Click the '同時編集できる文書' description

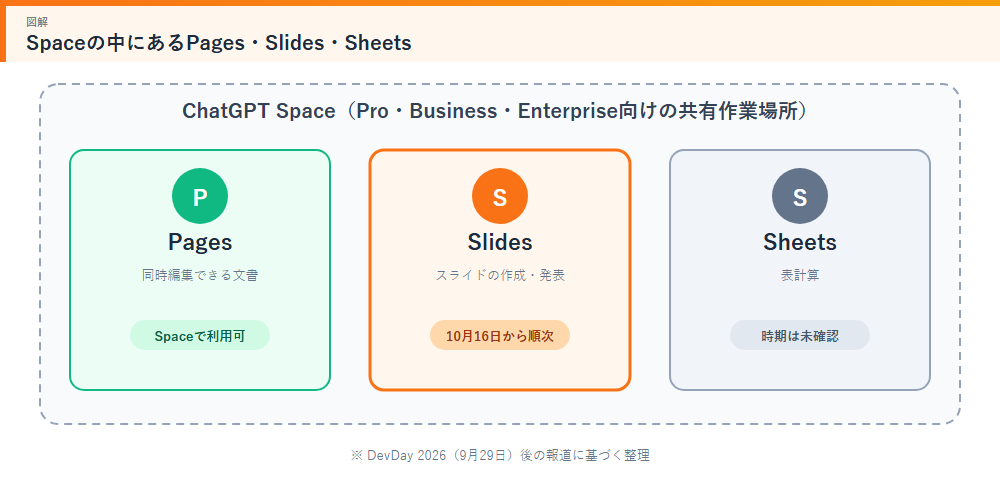[200, 276]
